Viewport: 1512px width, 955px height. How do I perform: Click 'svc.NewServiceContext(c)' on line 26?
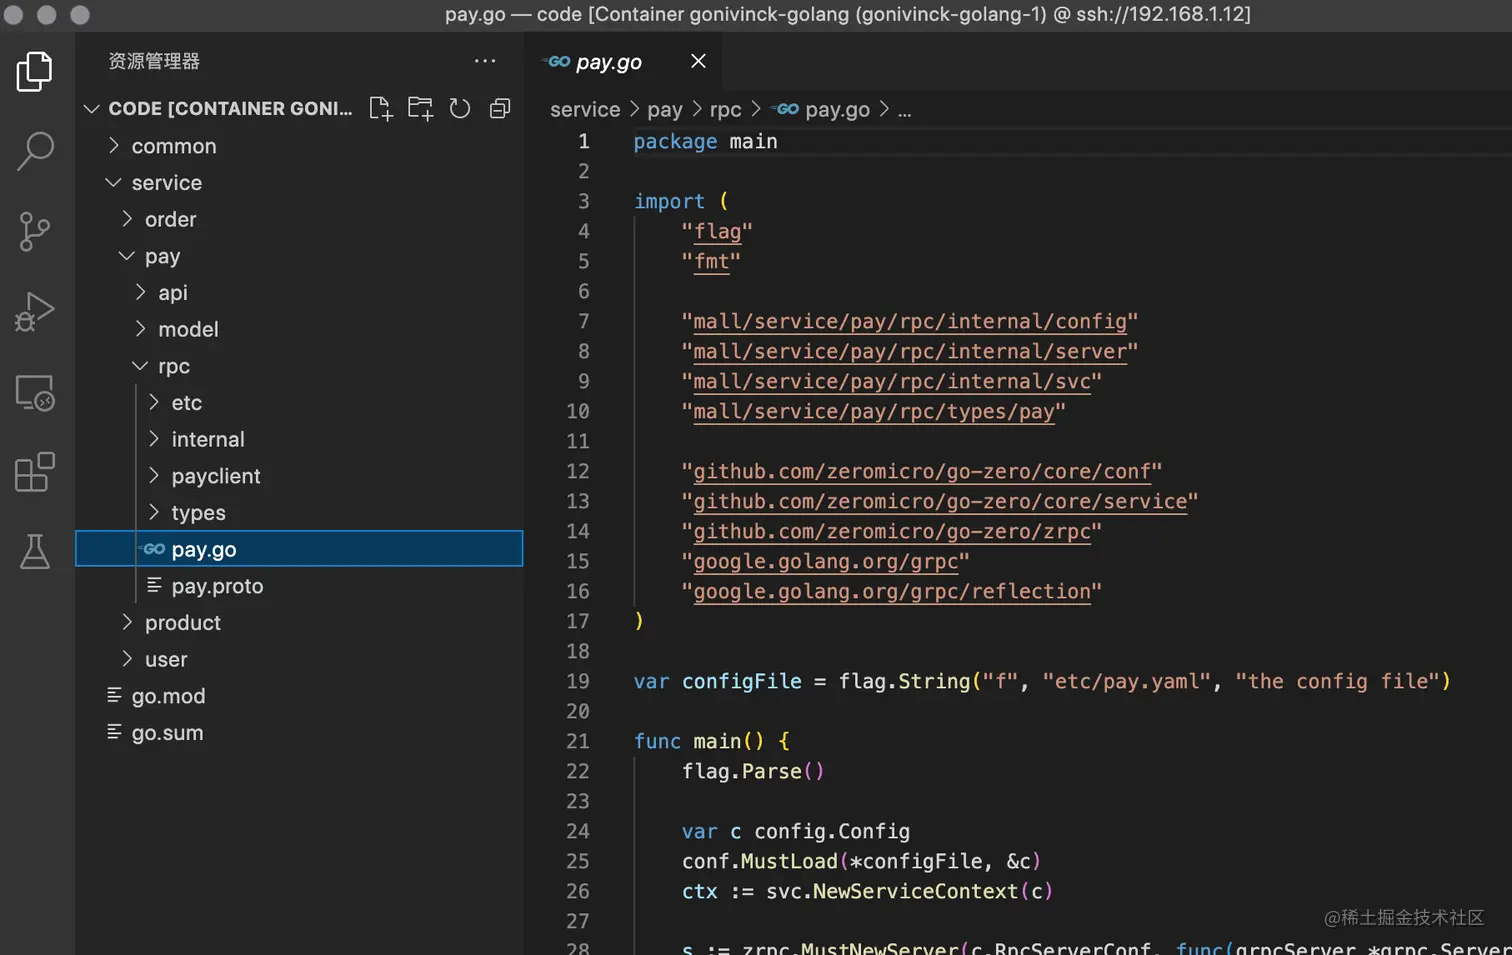(x=909, y=892)
